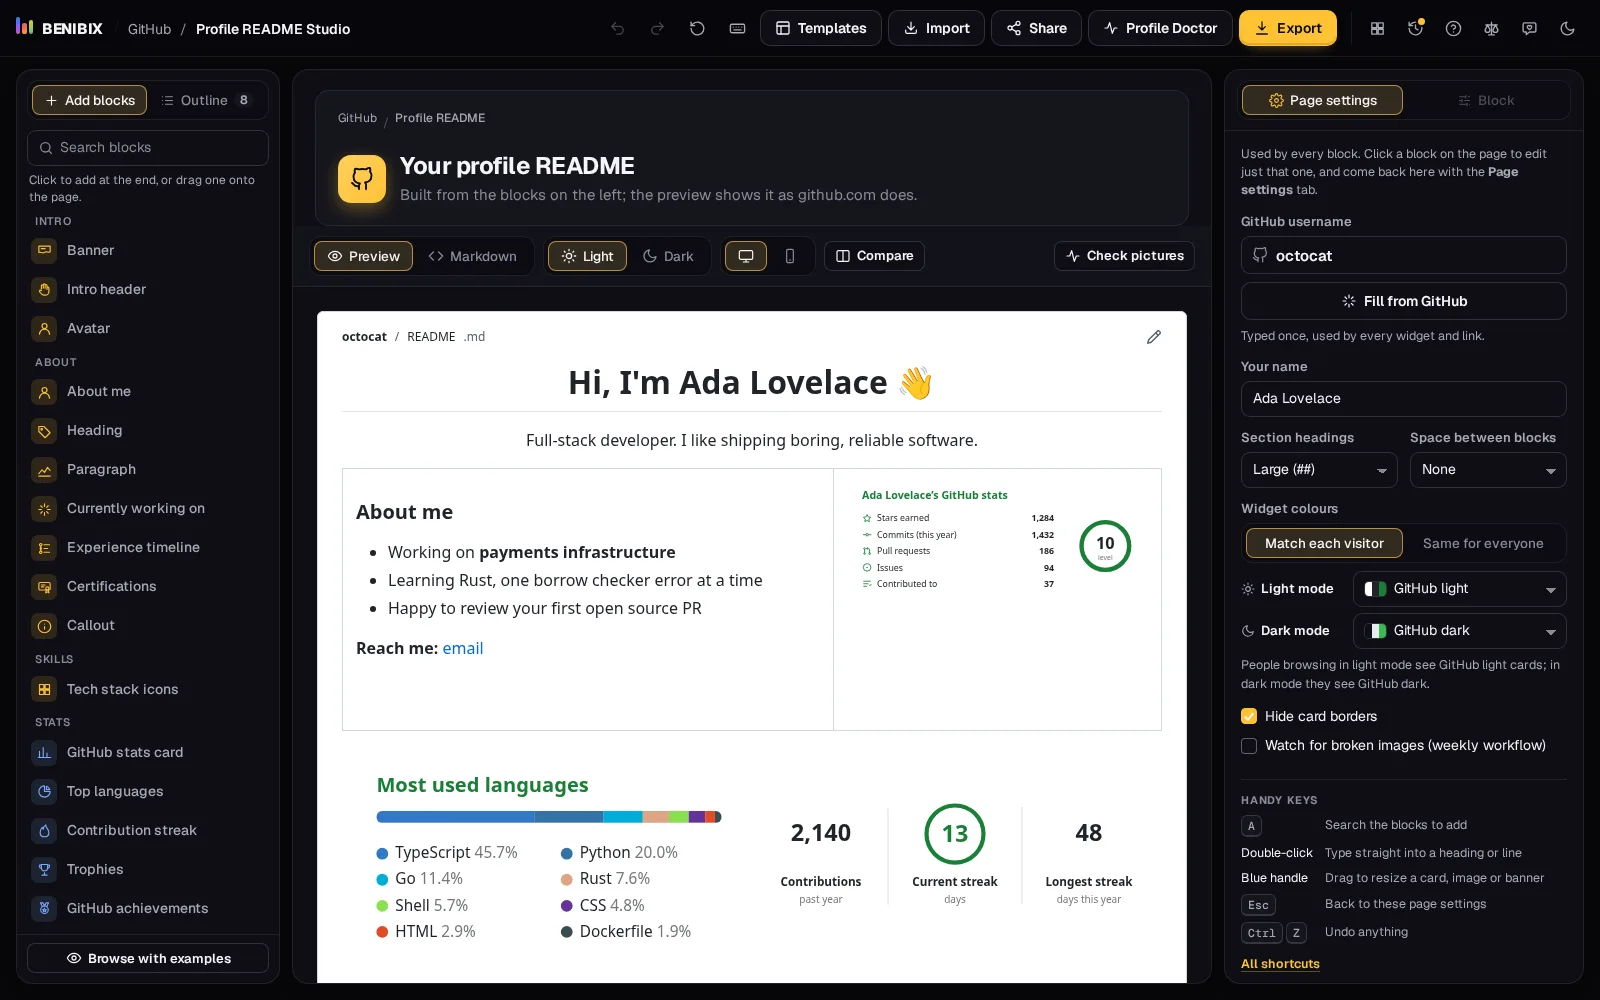Image resolution: width=1600 pixels, height=1000 pixels.
Task: Switch to the Preview tab
Action: 364,256
